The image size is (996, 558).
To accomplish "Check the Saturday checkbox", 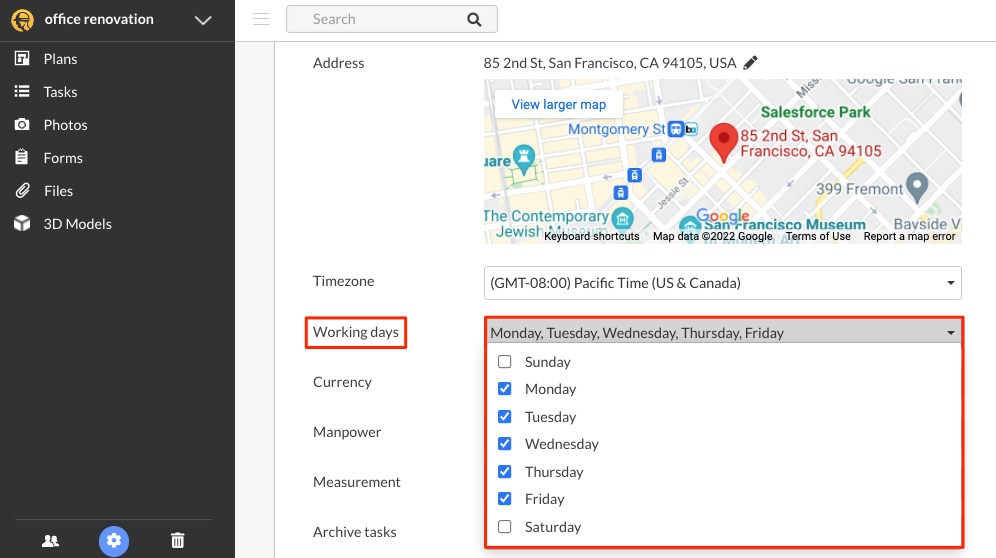I will click(505, 527).
